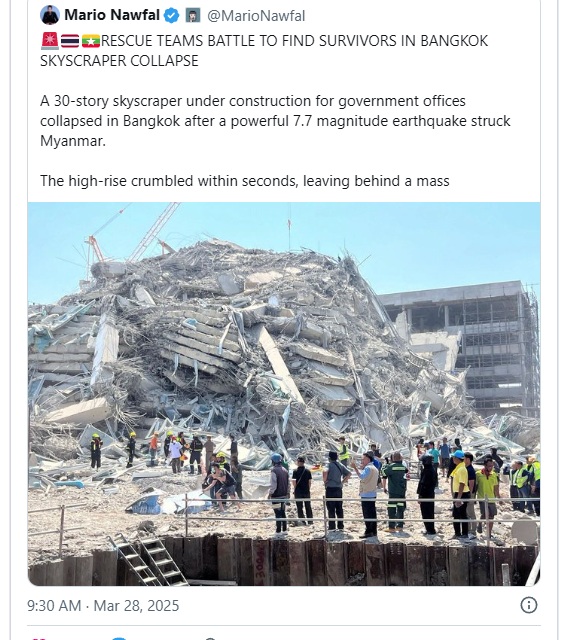Open the 9:30 AM Mar 28, 2025 timestamp
This screenshot has width=569, height=640.
103,606
